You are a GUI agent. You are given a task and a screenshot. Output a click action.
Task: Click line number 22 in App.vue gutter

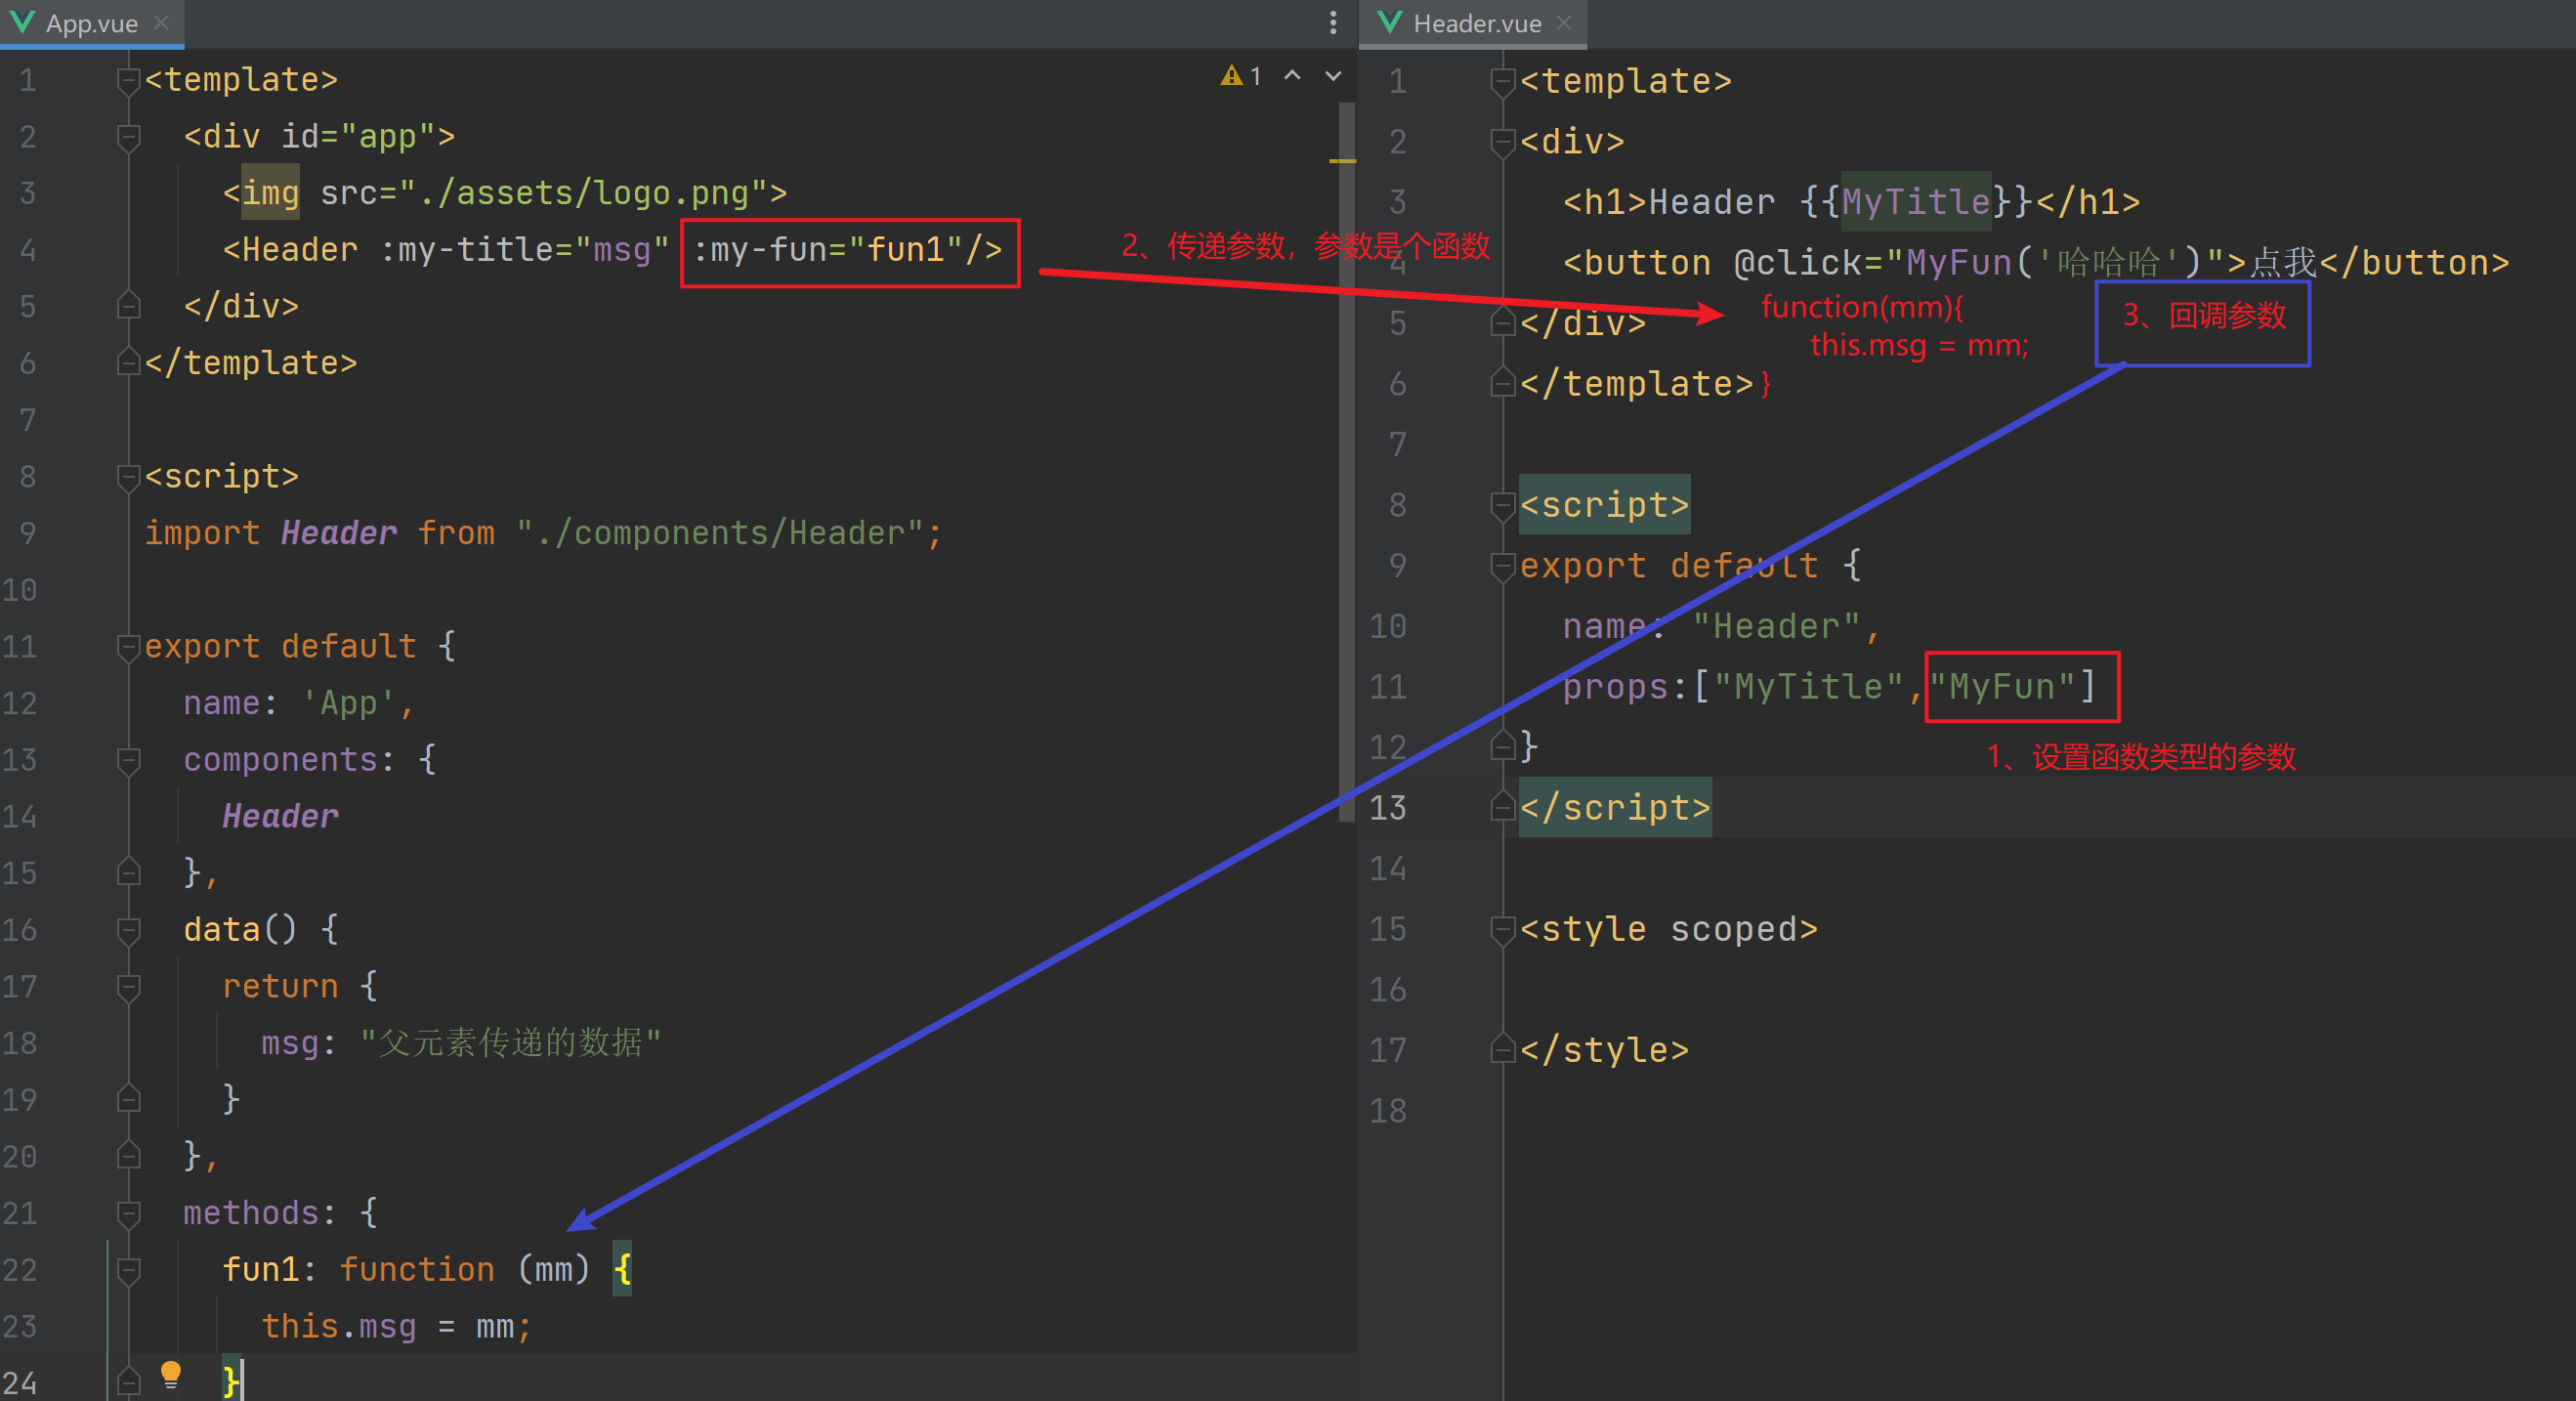20,1270
